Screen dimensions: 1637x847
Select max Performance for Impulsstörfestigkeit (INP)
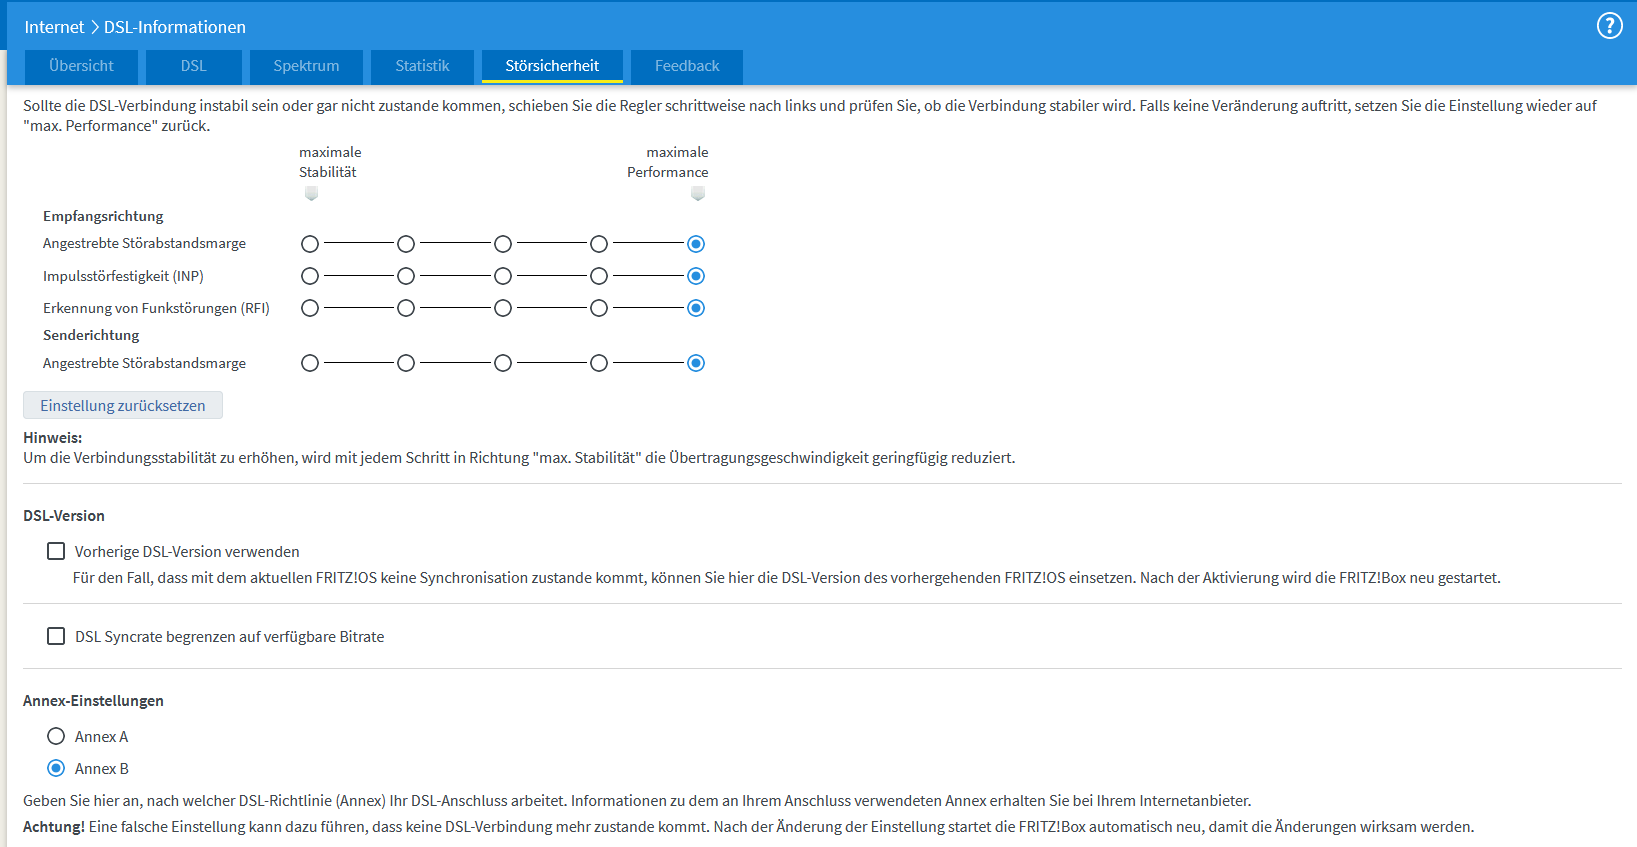pyautogui.click(x=696, y=276)
